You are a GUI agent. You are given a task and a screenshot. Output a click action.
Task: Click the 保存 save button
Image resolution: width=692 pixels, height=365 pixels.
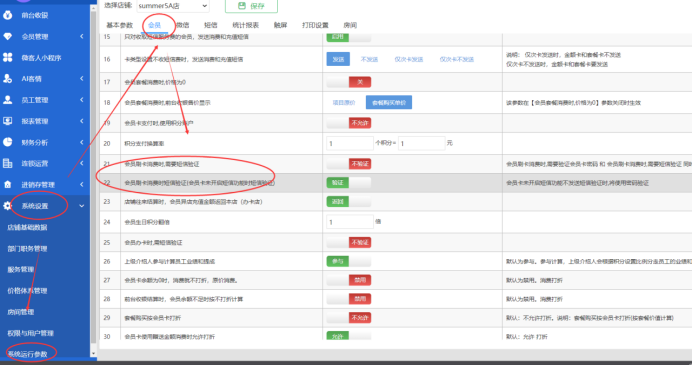pos(252,6)
